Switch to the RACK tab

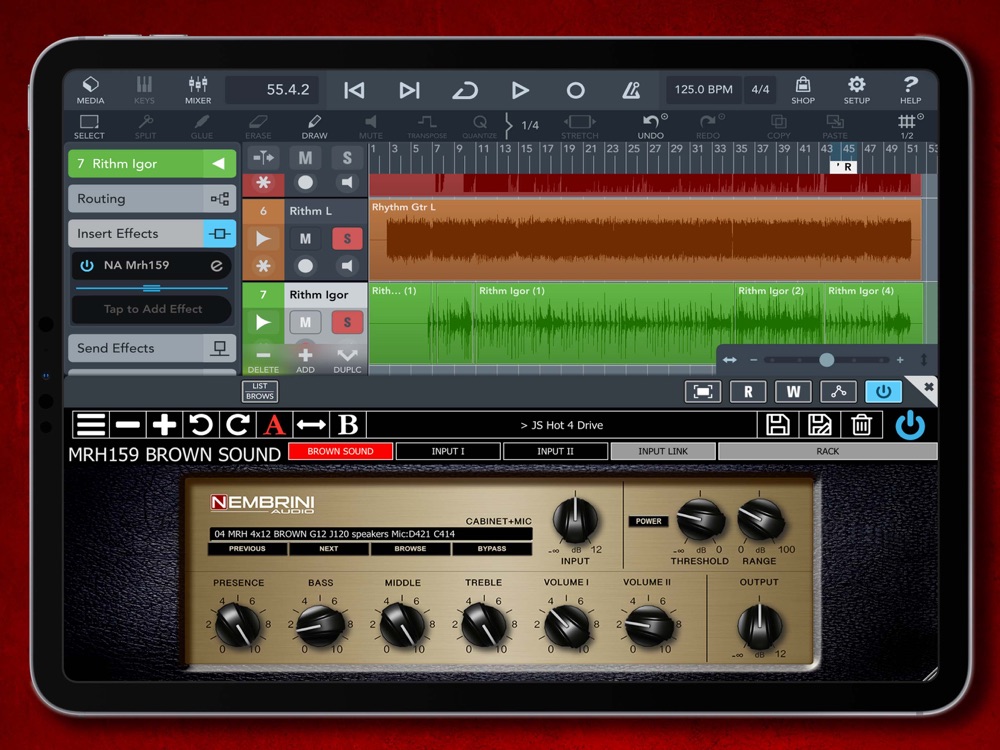[828, 452]
